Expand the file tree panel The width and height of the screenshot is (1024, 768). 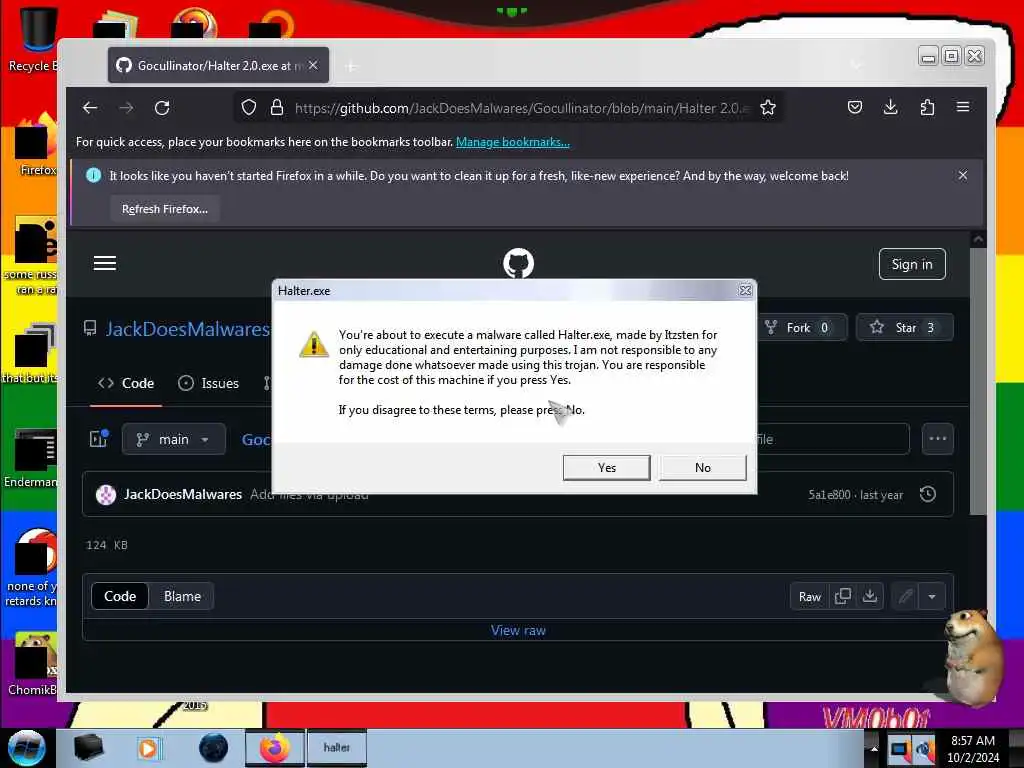(99, 440)
